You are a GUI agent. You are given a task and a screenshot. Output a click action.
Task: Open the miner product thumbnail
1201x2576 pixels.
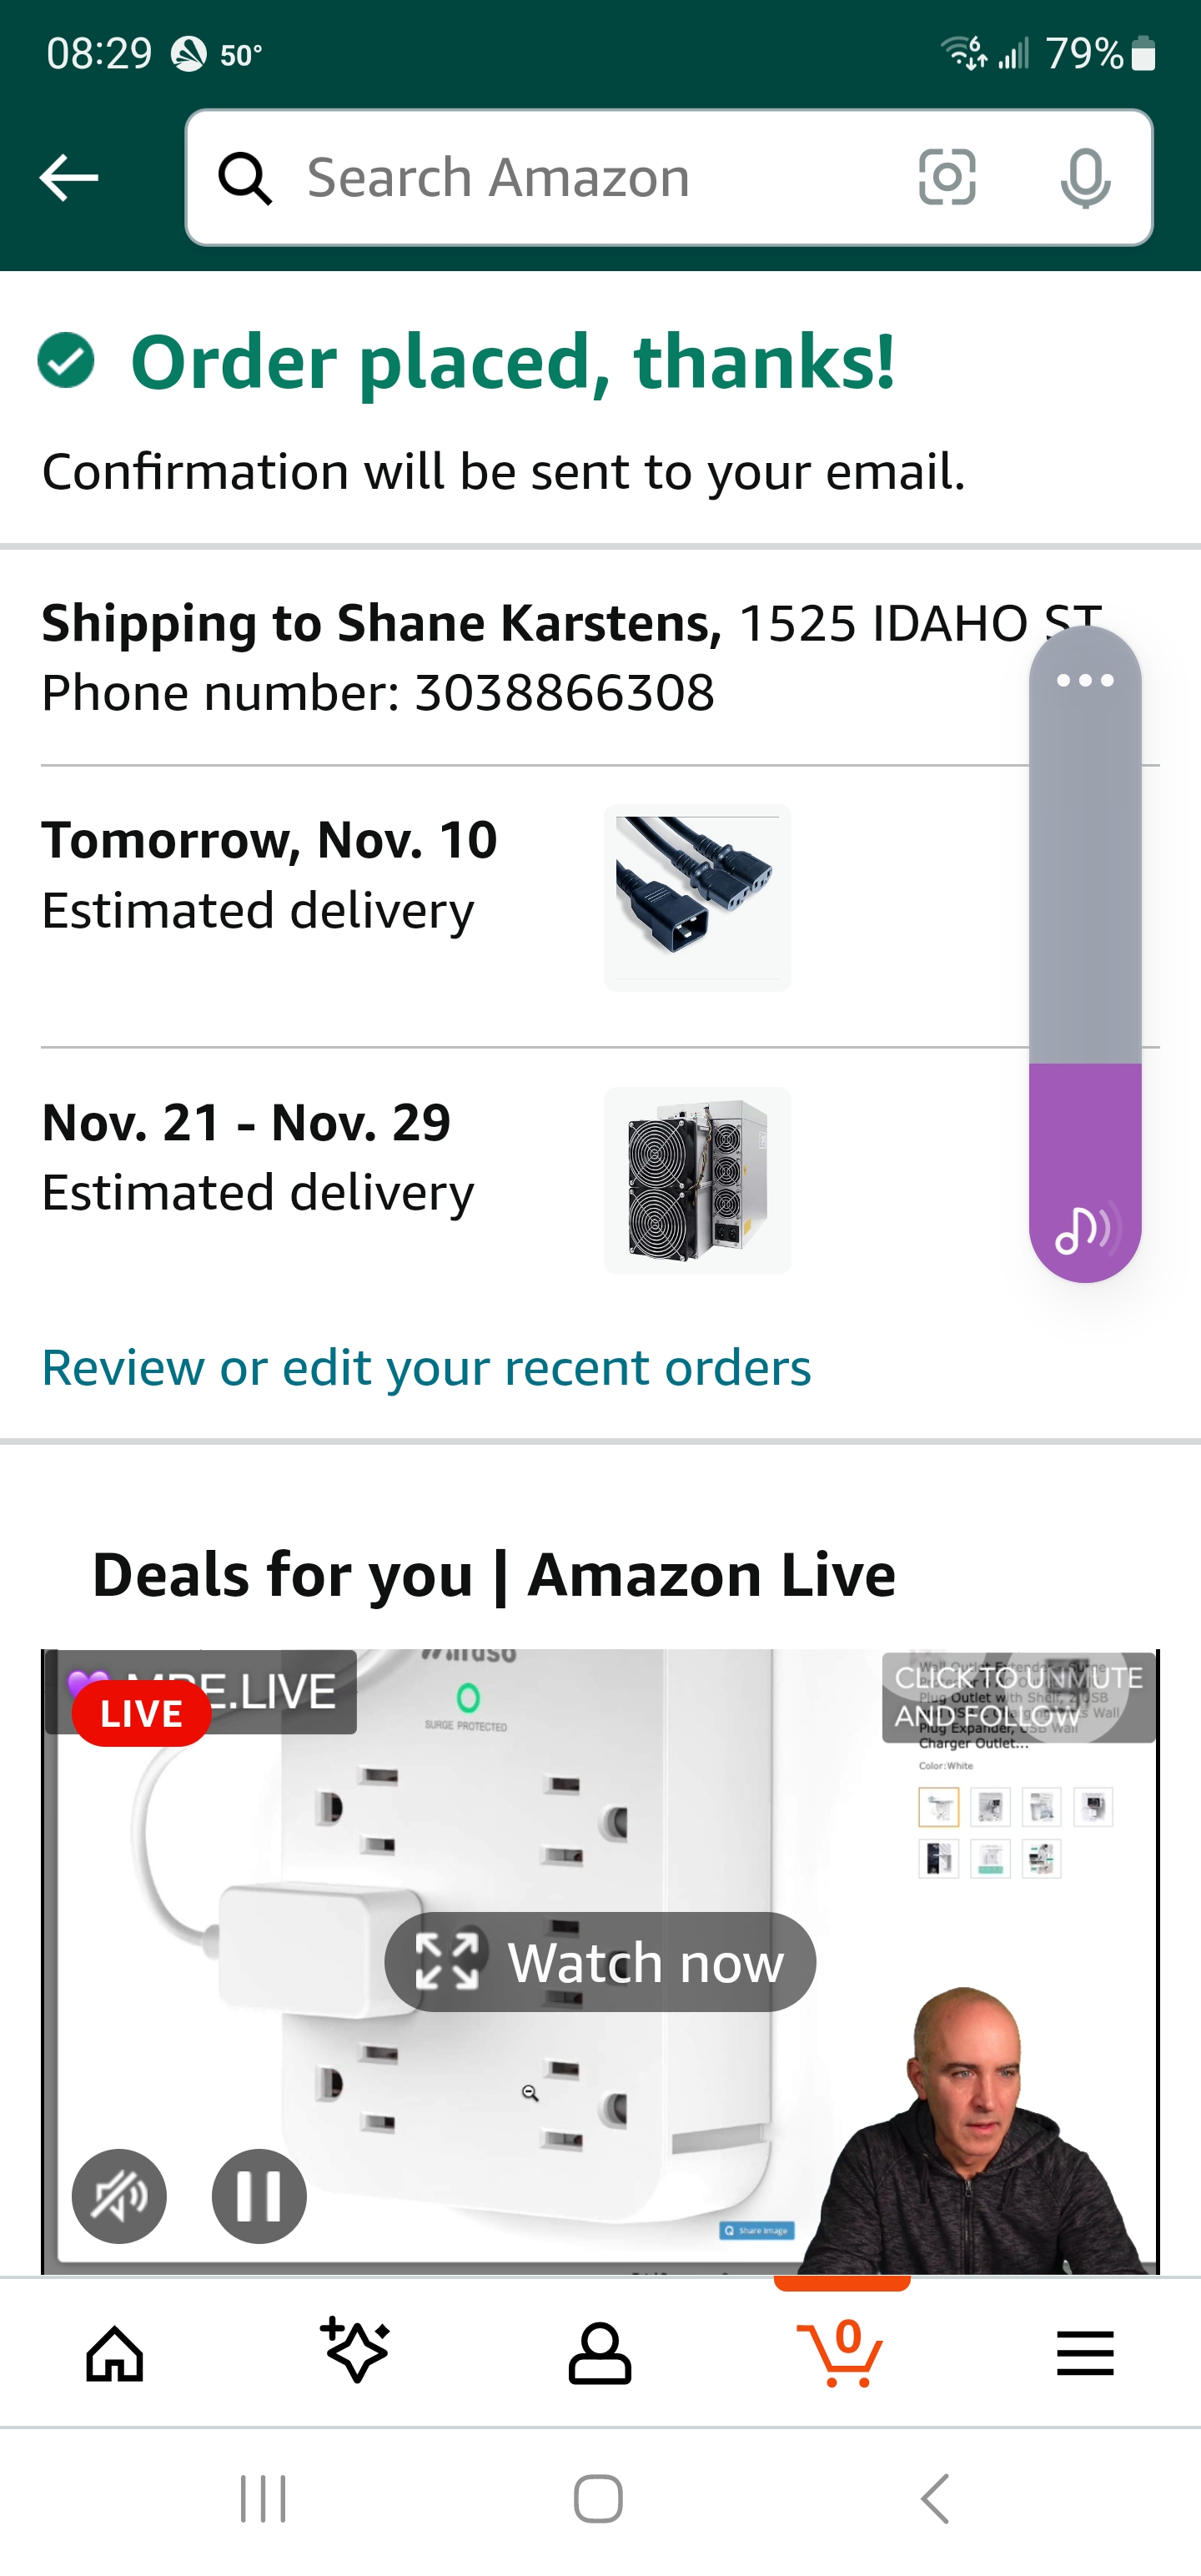(697, 1180)
